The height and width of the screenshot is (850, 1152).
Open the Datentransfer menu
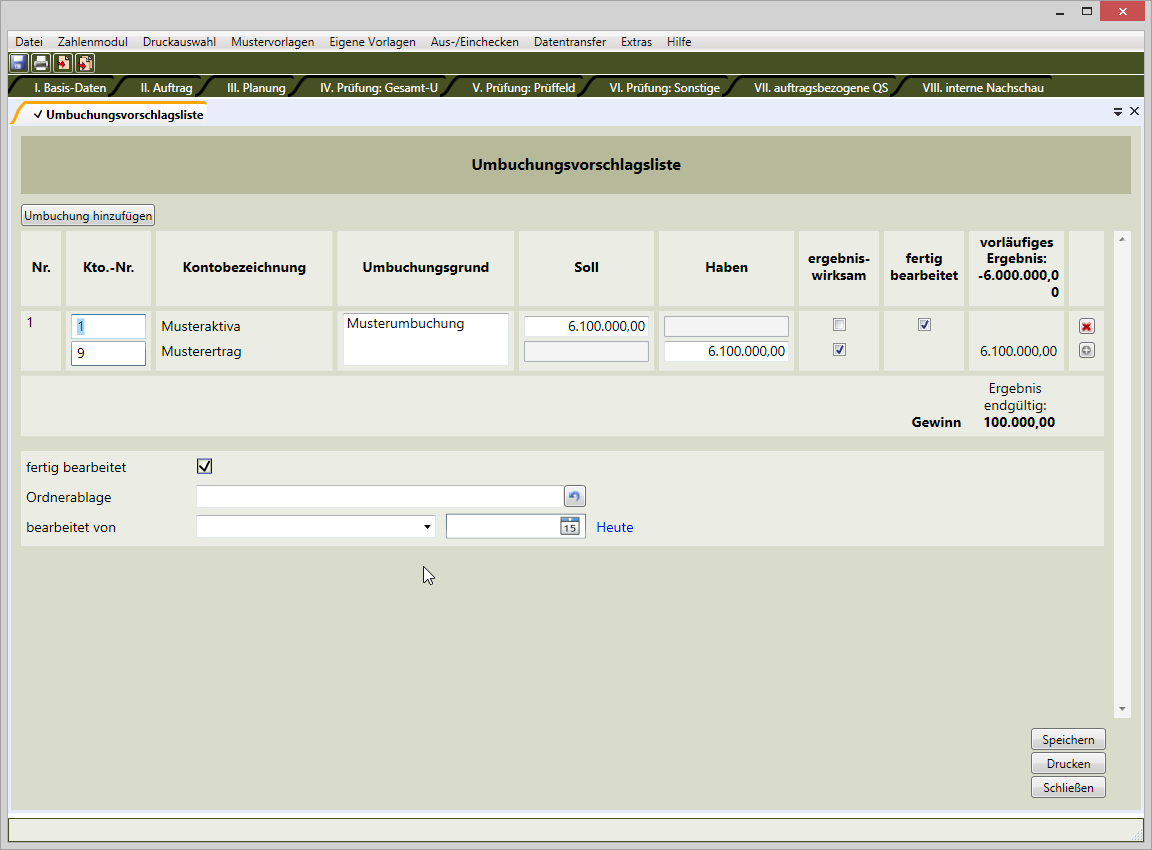tap(569, 42)
